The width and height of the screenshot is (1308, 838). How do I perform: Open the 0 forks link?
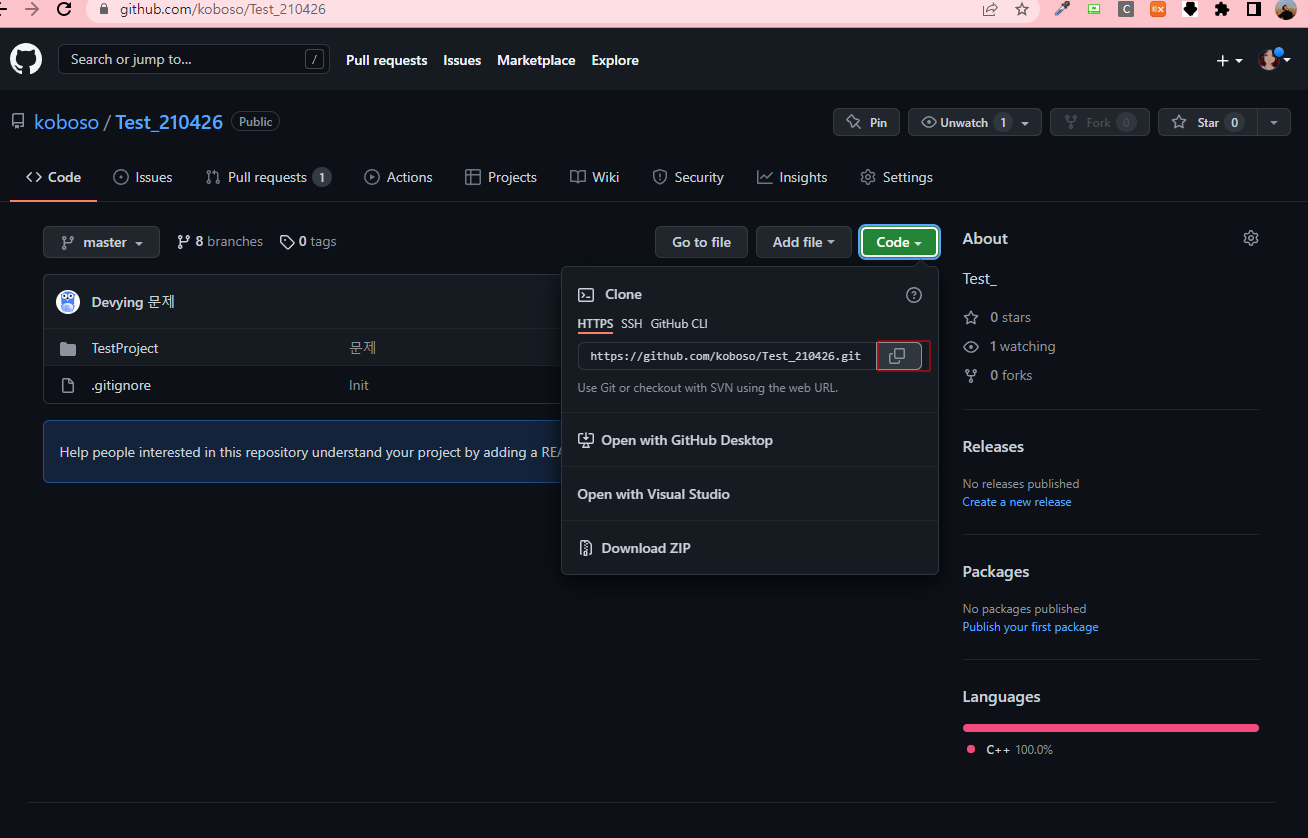pyautogui.click(x=998, y=375)
